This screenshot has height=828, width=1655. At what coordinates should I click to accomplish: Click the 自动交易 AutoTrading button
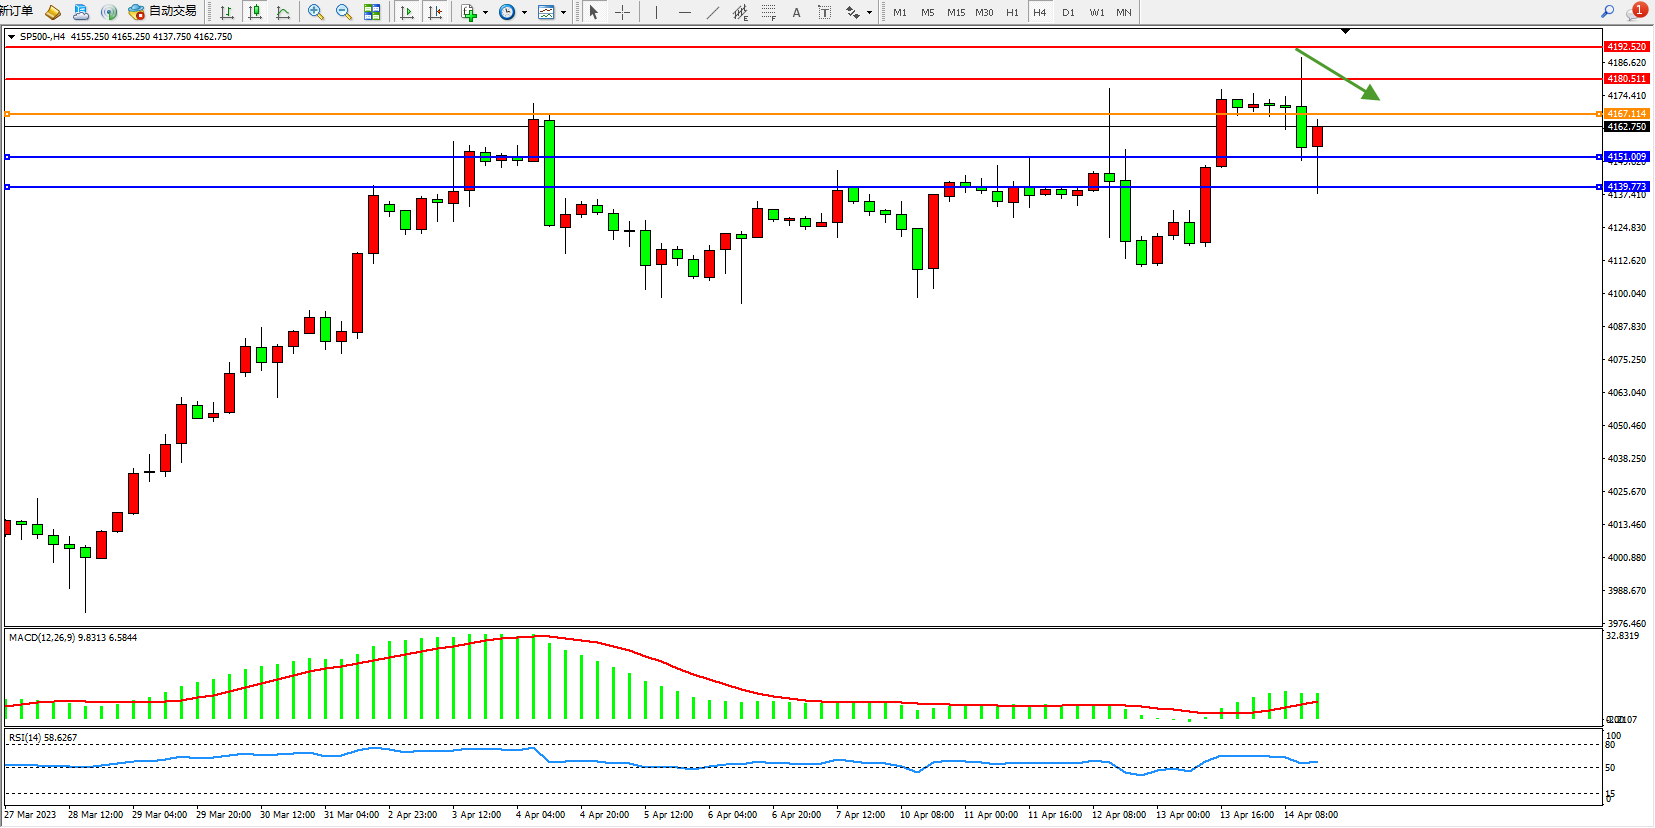coord(163,12)
